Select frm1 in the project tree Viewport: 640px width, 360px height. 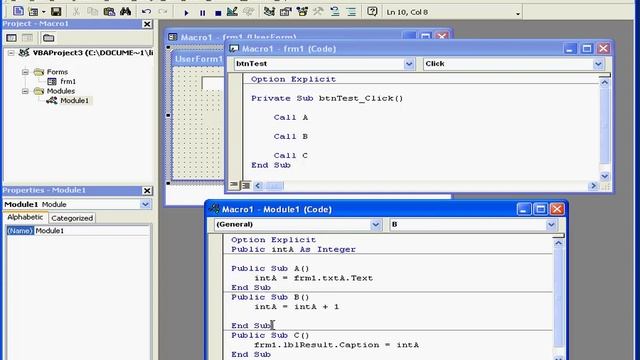pyautogui.click(x=68, y=82)
